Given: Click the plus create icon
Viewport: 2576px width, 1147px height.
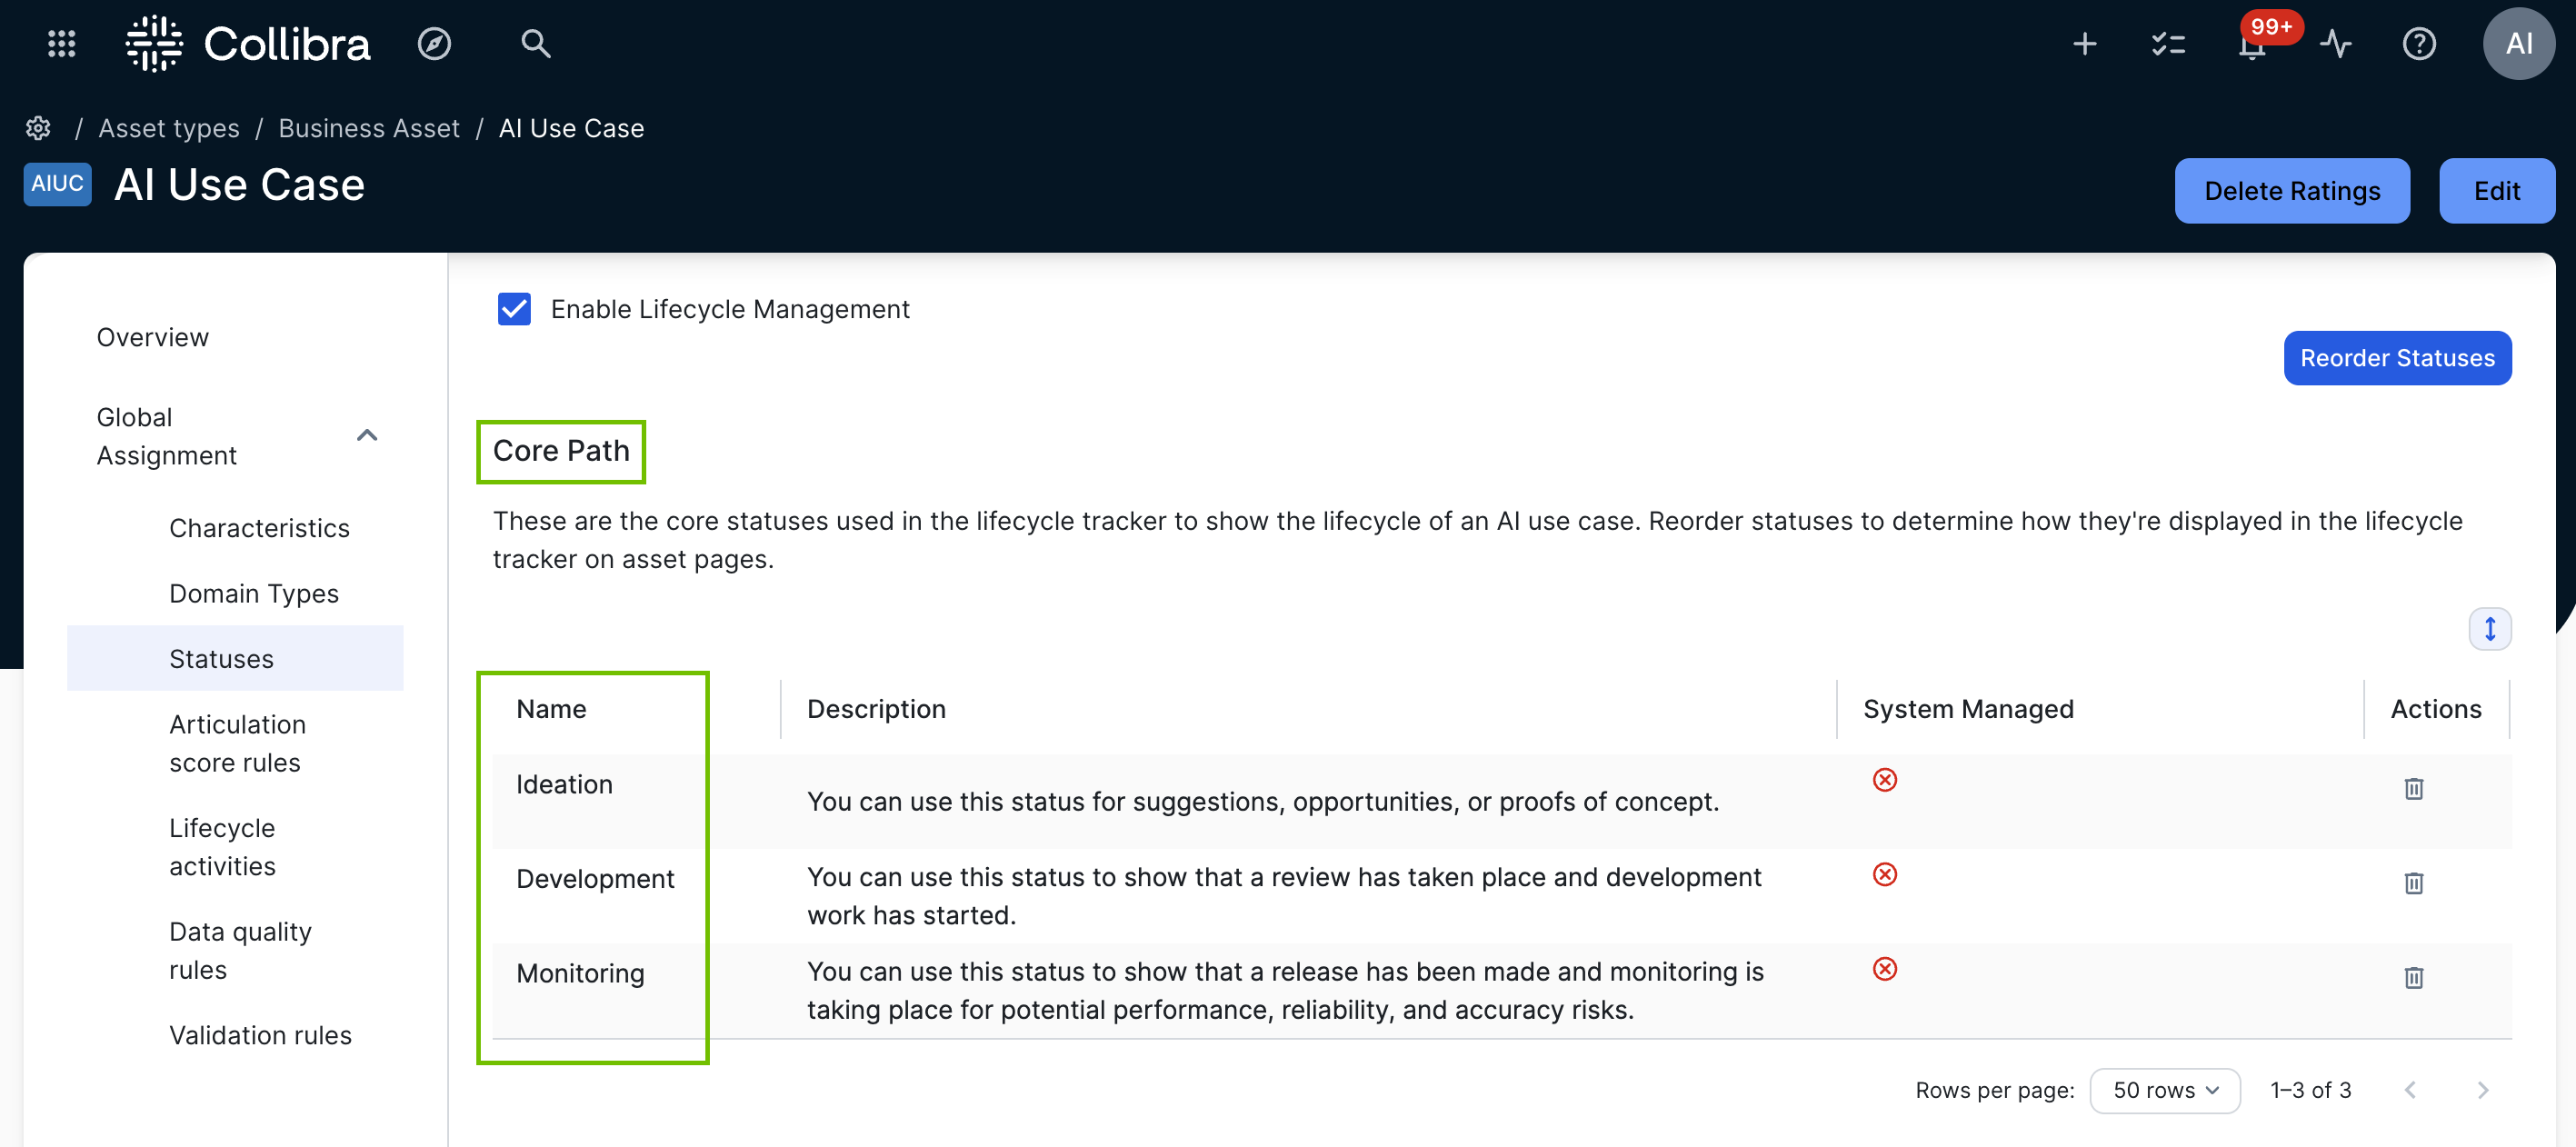Looking at the screenshot, I should [x=2085, y=44].
